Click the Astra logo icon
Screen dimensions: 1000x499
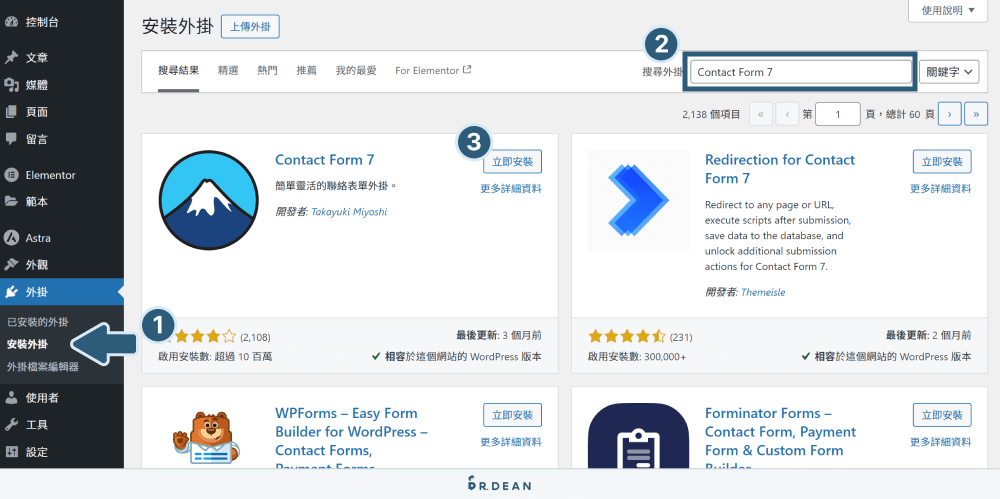(x=11, y=238)
